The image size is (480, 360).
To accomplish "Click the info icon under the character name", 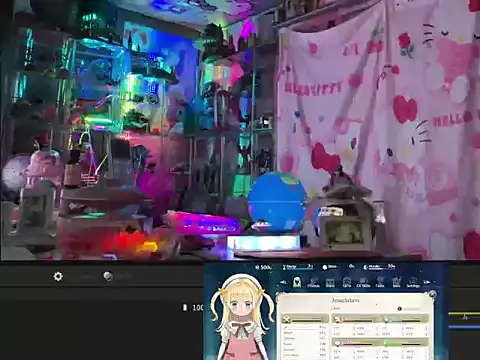I will pyautogui.click(x=399, y=309).
